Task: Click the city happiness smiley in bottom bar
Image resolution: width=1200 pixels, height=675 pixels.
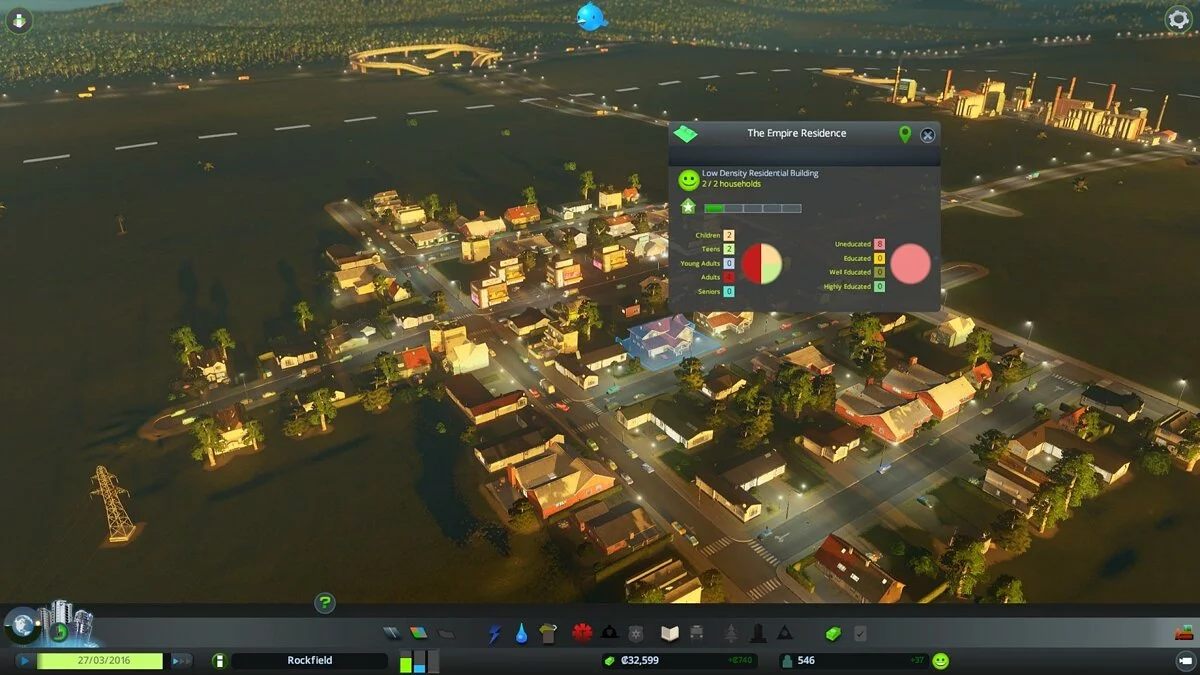Action: (940, 661)
